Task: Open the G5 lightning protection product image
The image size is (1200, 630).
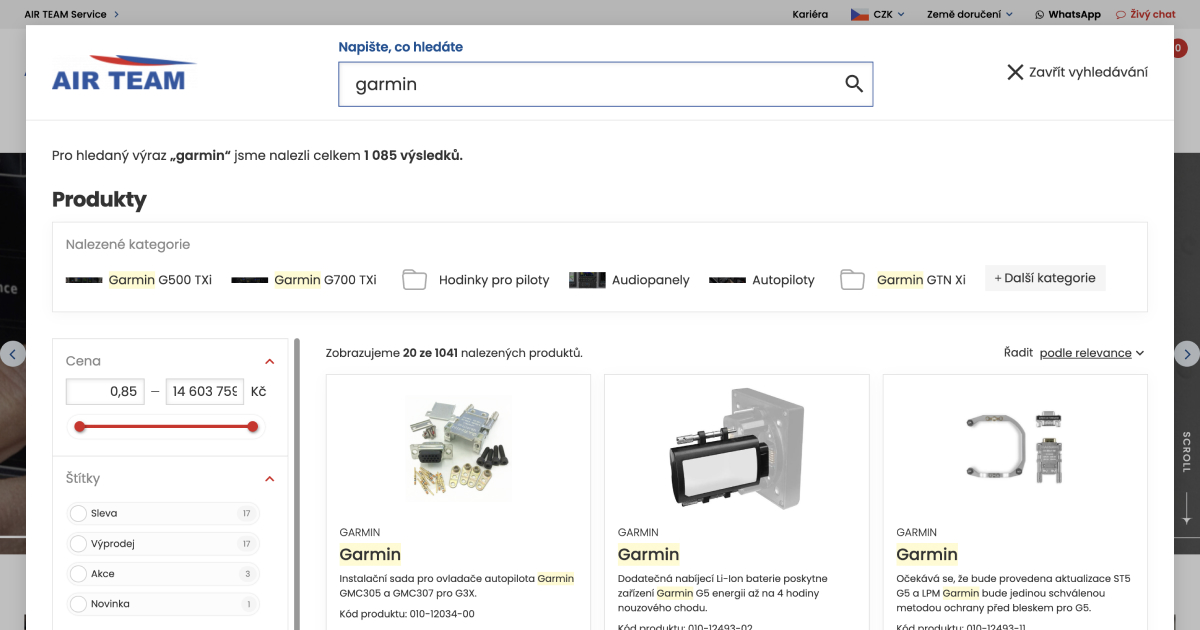Action: click(x=1015, y=448)
